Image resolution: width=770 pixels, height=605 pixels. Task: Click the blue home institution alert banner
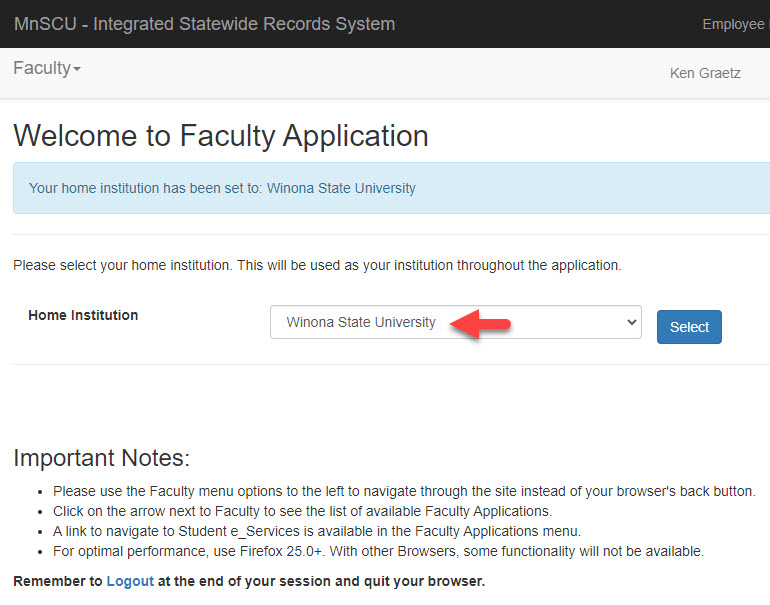point(390,188)
